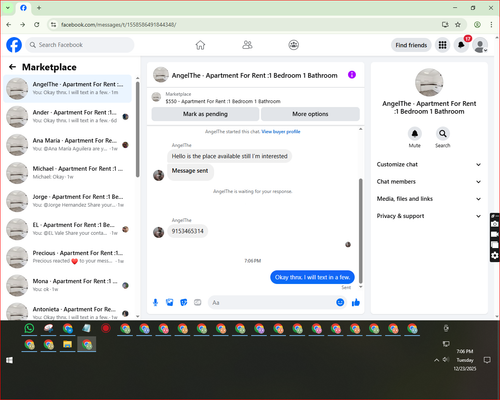This screenshot has width=500, height=400.
Task: Show hidden system tray icons
Action: 436,360
